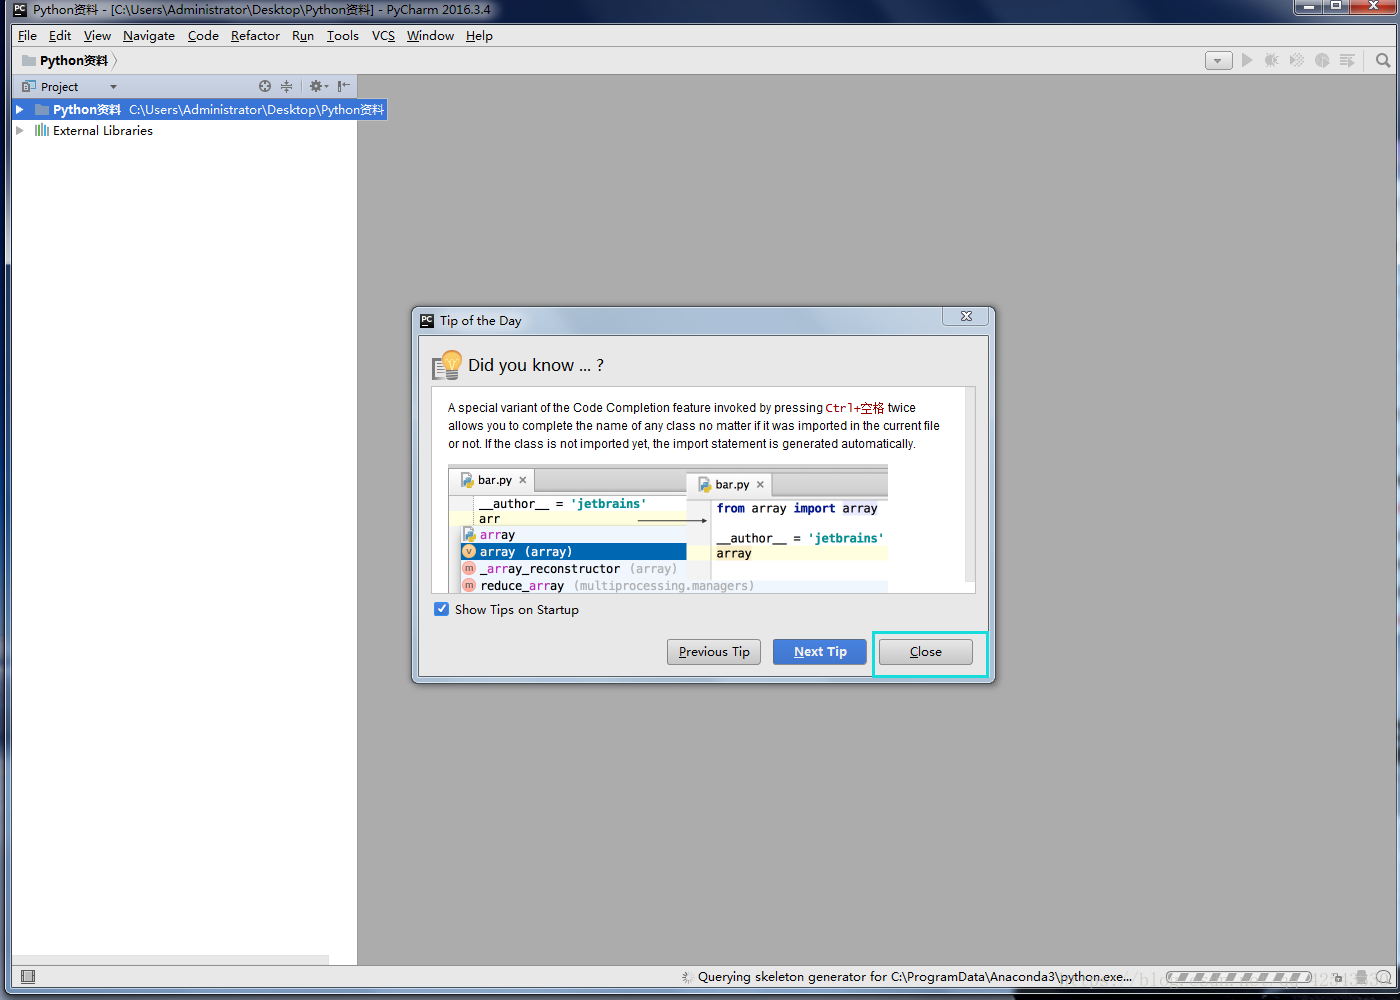This screenshot has height=1000, width=1400.
Task: Click the Ctrl+空格 shortcut text in tip
Action: pyautogui.click(x=855, y=408)
